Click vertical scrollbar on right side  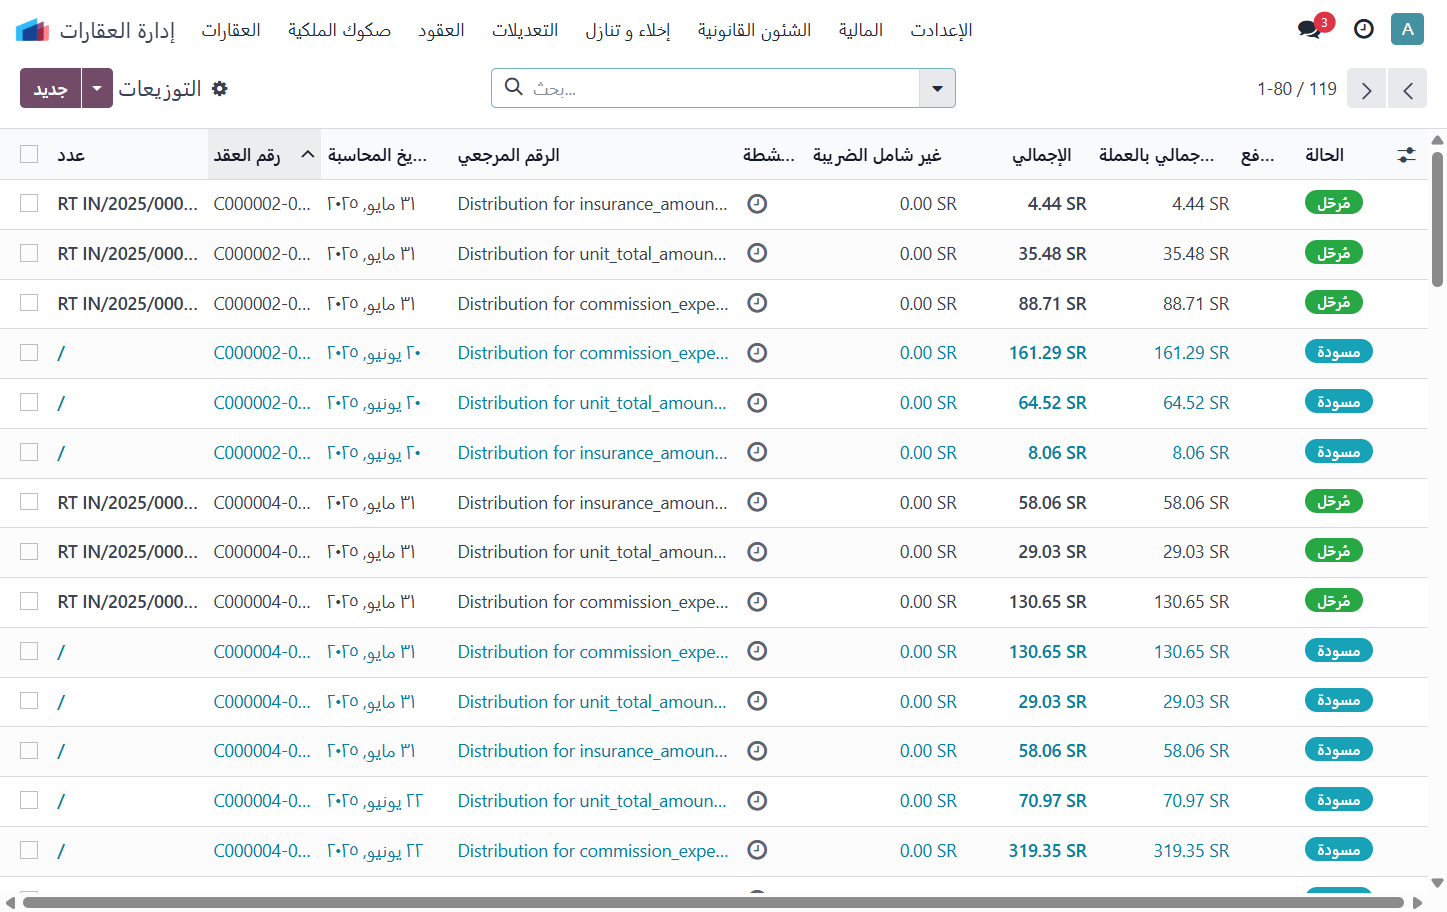(x=1437, y=219)
